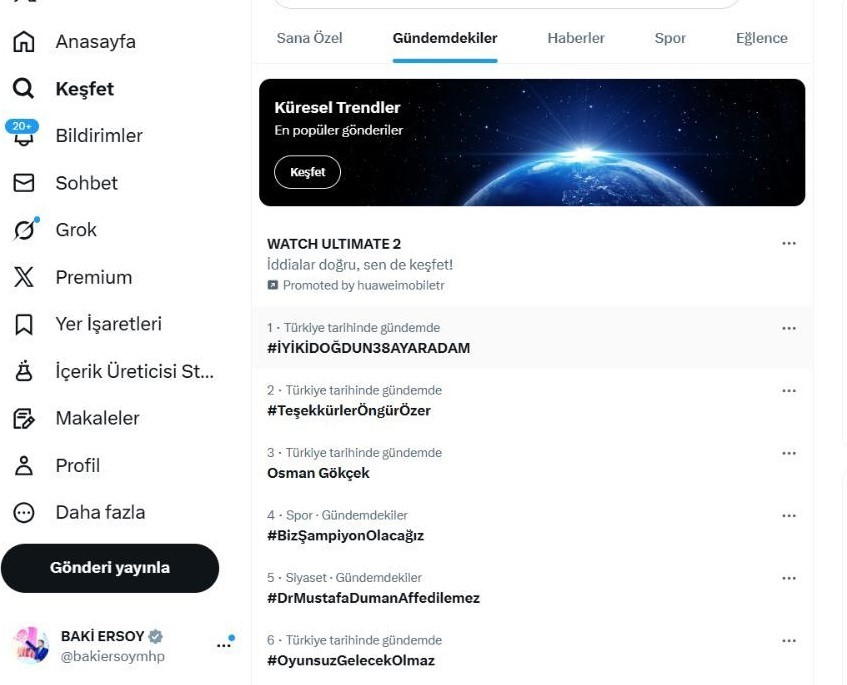Open account menu dots beside BAKİ ERSOY
Viewport: 847px width, 685px height.
(224, 645)
